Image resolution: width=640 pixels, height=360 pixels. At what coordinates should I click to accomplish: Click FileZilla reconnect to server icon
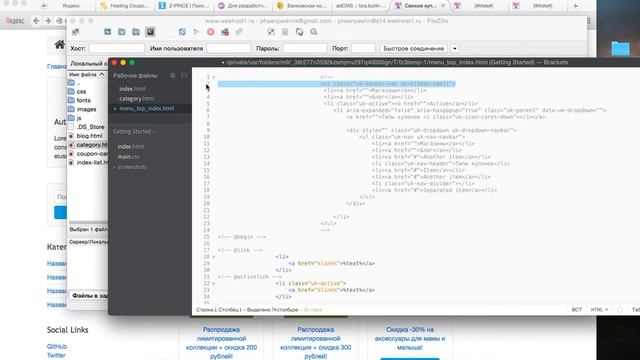point(239,32)
